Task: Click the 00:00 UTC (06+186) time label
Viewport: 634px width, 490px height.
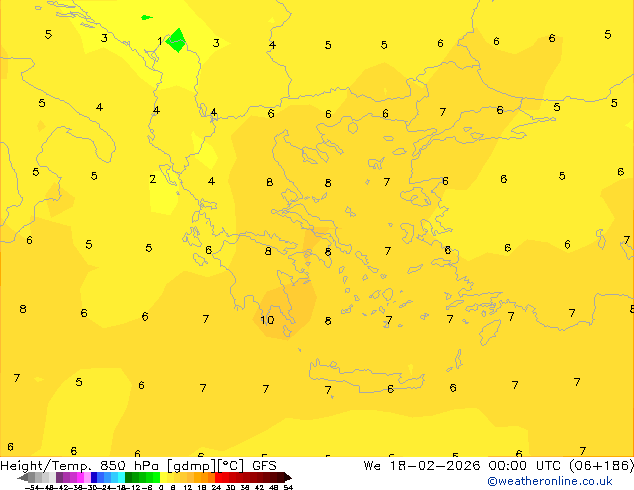Action: 560,465
